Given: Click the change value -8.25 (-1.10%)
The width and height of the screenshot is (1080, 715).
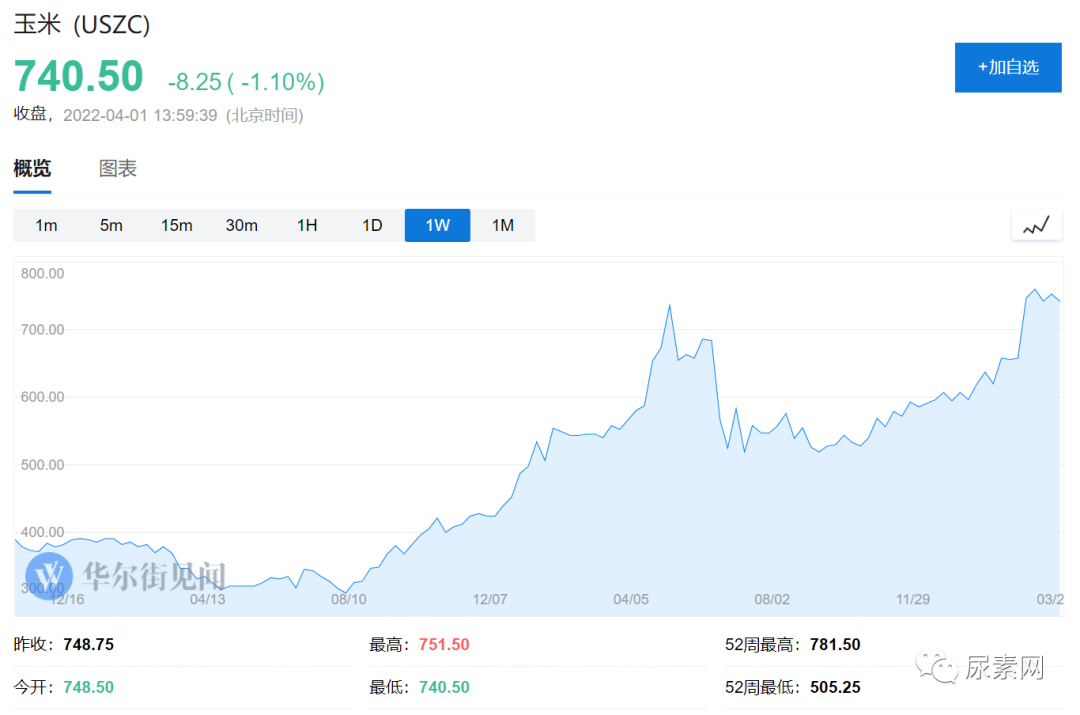Looking at the screenshot, I should coord(246,82).
